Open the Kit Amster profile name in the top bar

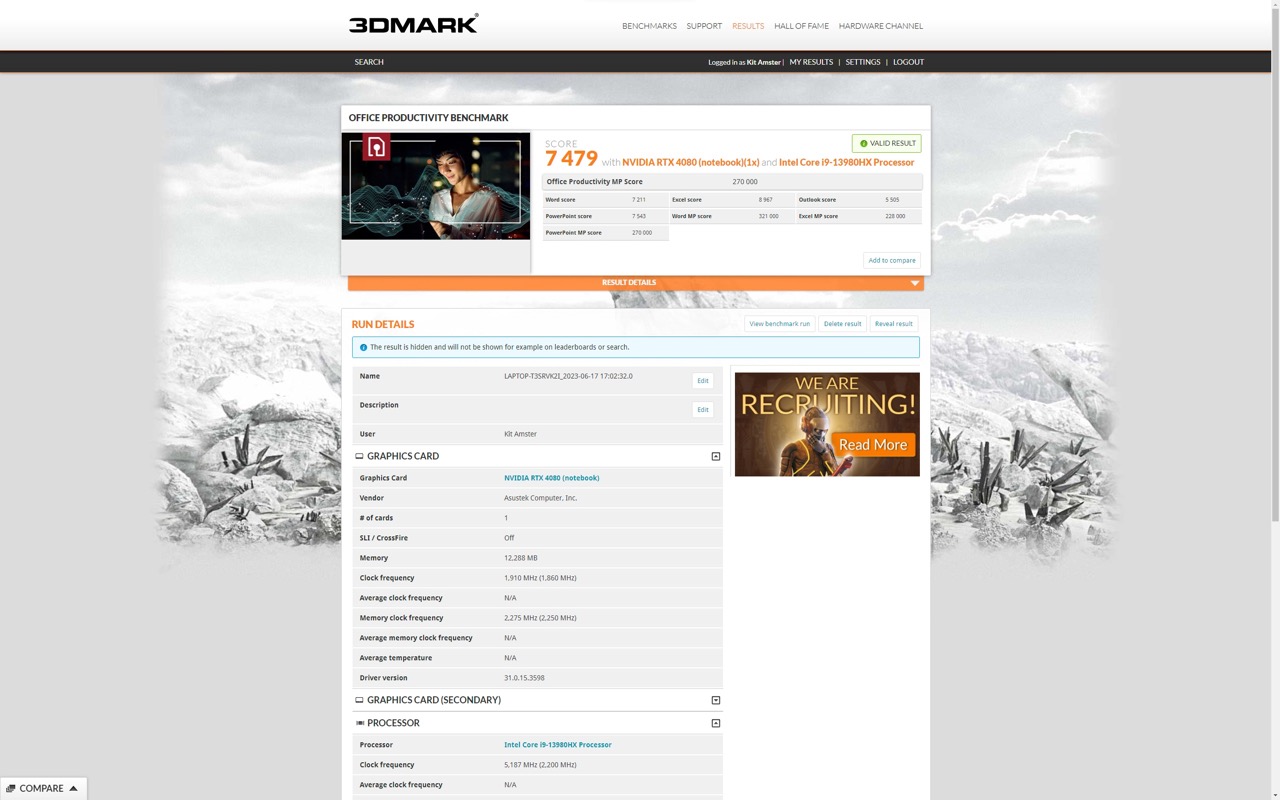(x=763, y=62)
